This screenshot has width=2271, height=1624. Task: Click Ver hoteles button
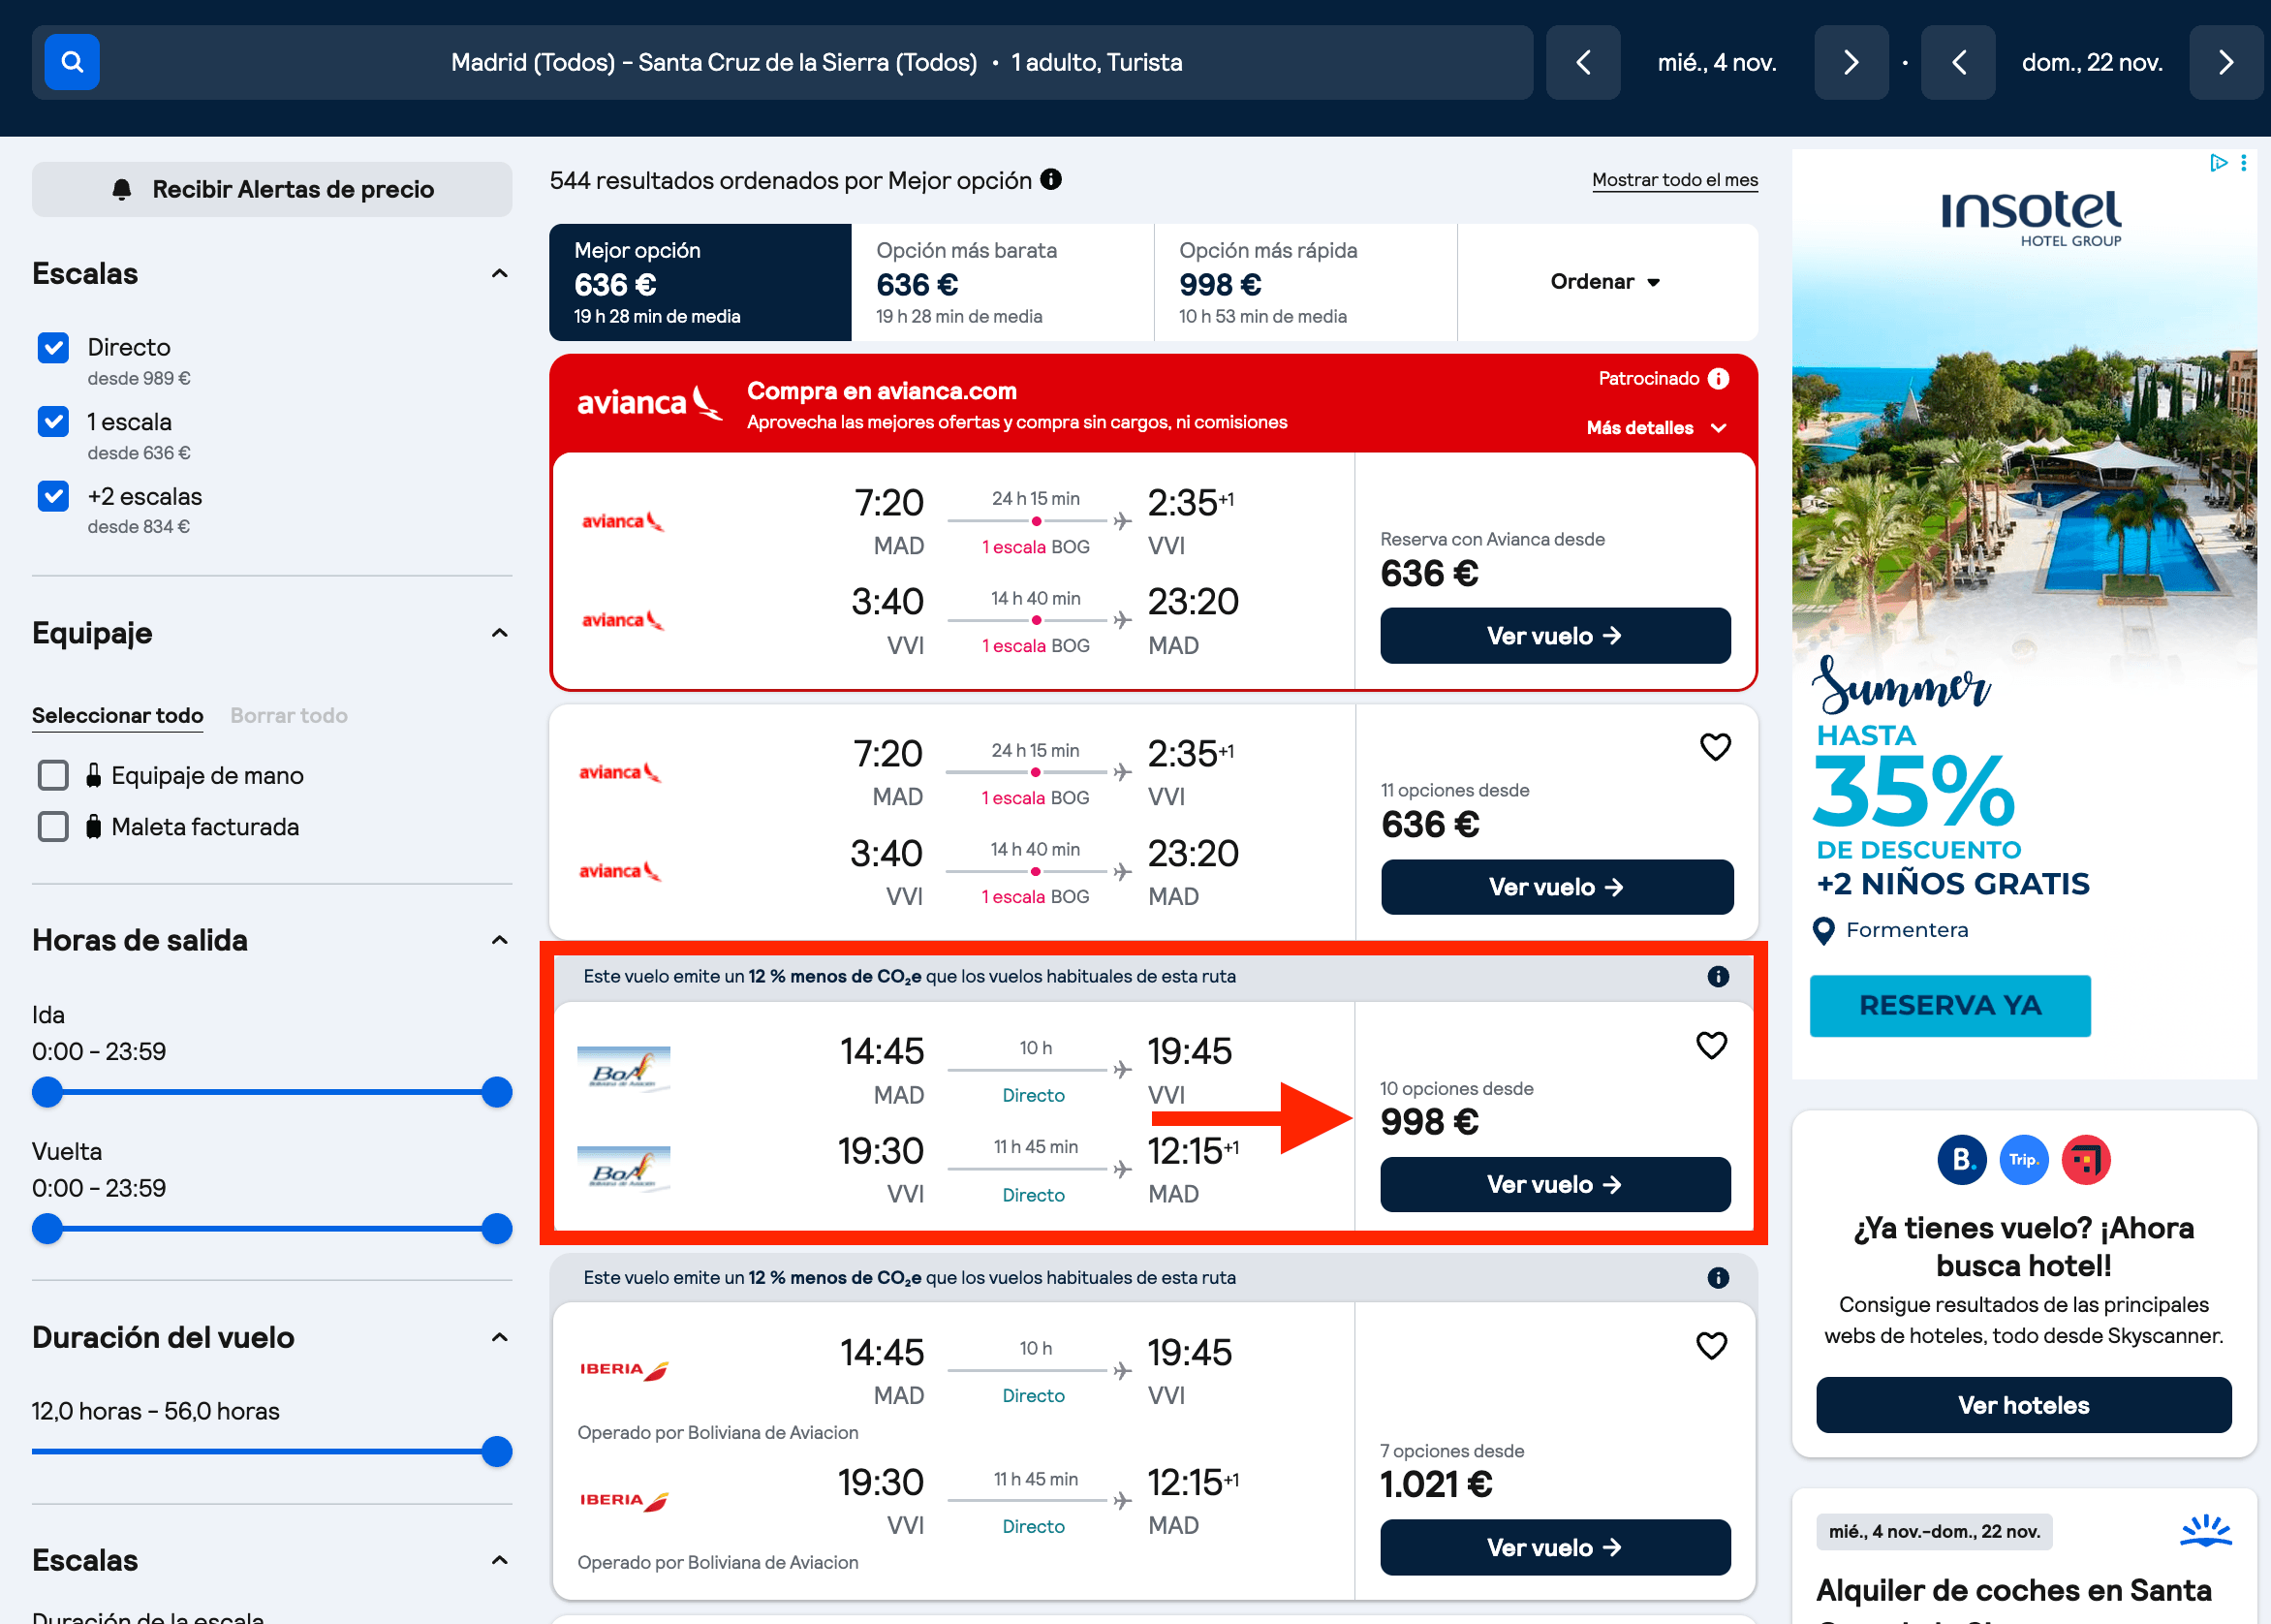pyautogui.click(x=2024, y=1405)
